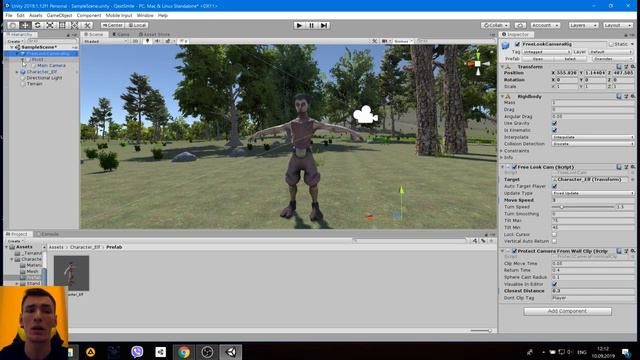Open Rigidbody preset icon

(626, 96)
